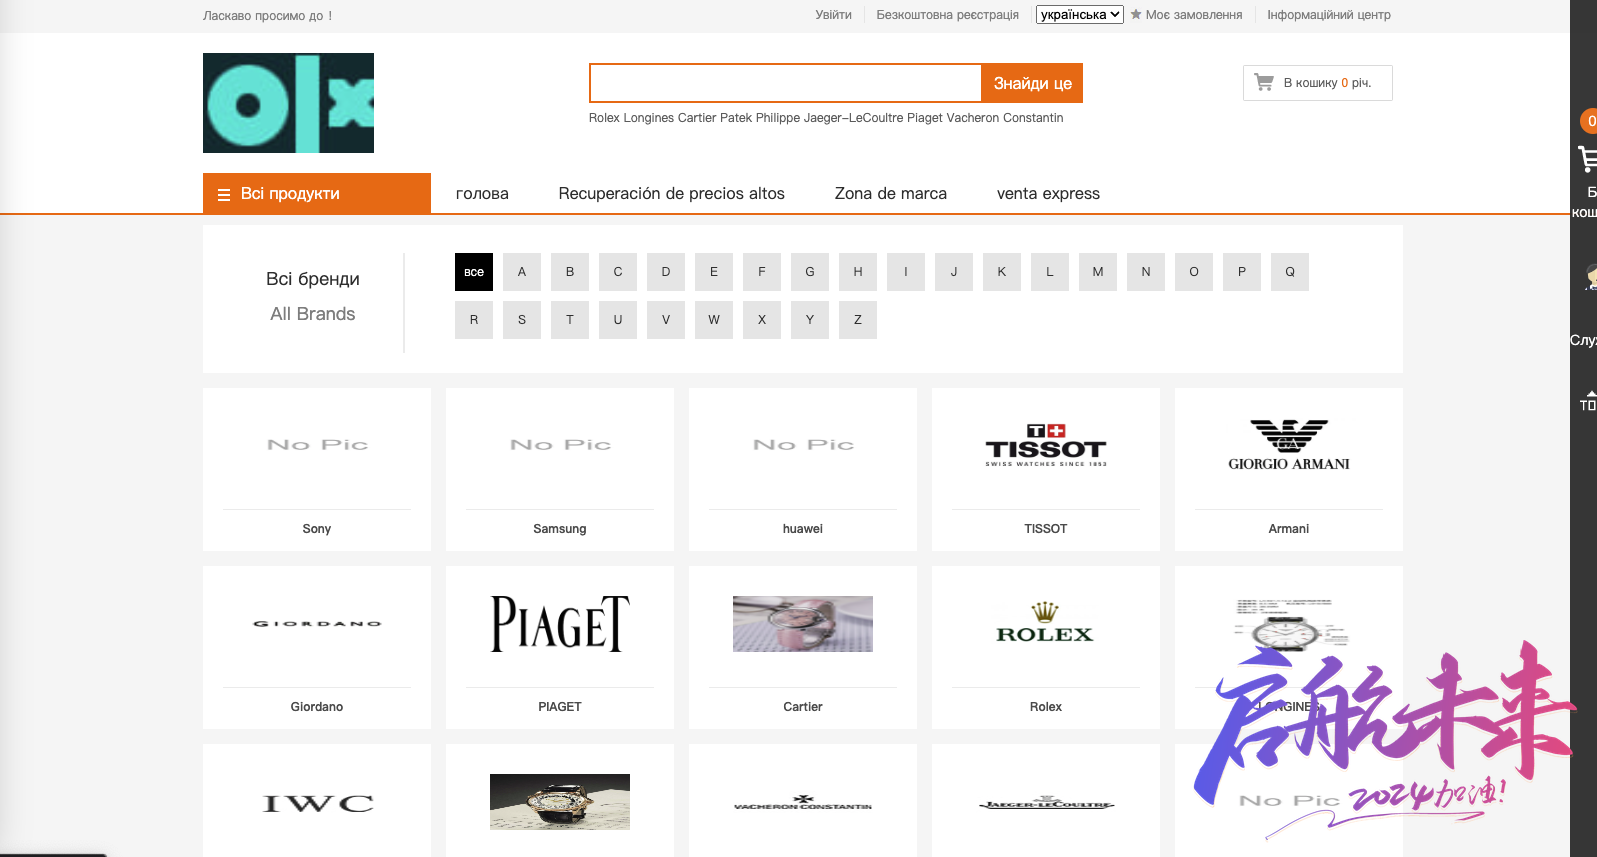This screenshot has width=1597, height=857.
Task: Expand the Всі продукти category menu
Action: 317,193
